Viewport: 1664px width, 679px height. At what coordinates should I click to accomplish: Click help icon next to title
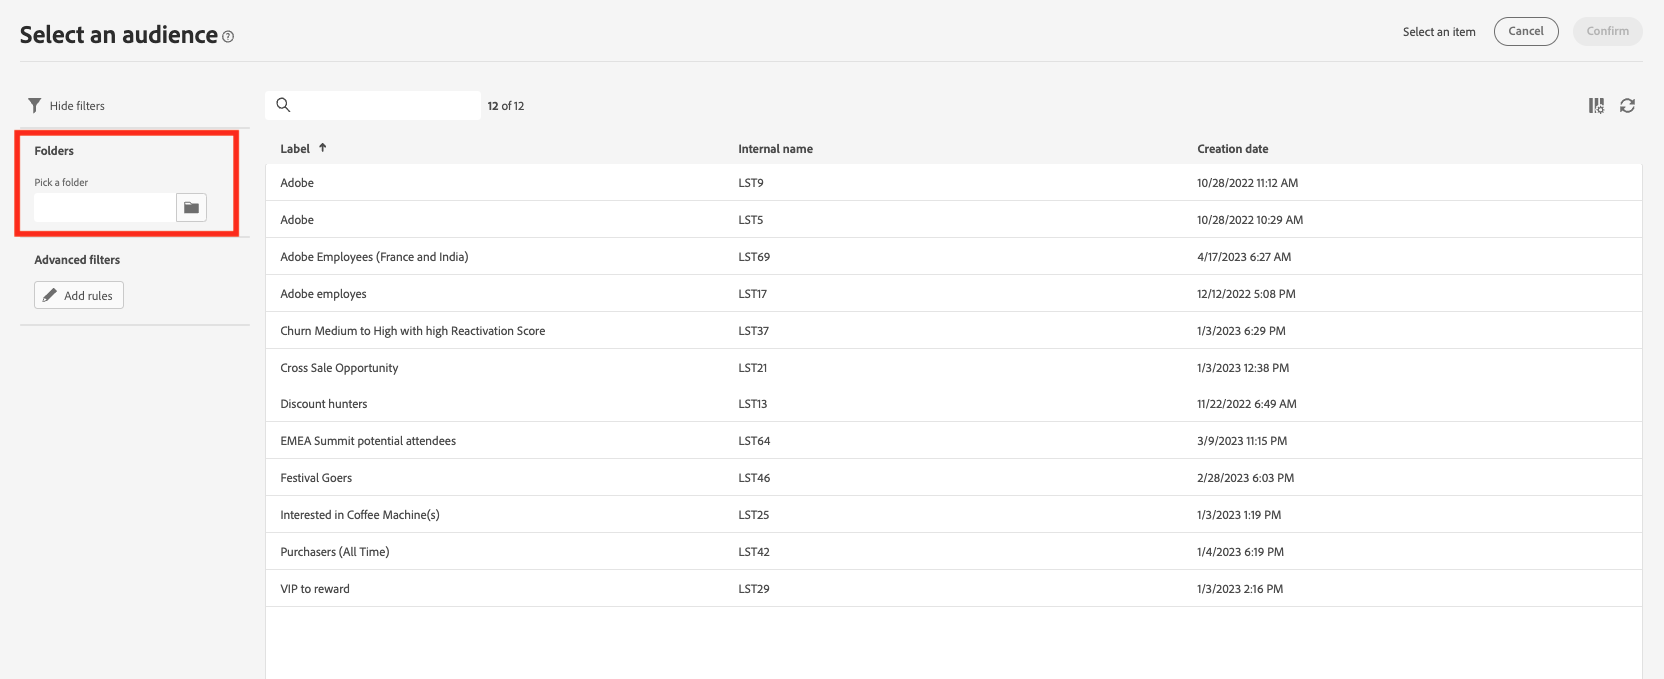[x=228, y=37]
